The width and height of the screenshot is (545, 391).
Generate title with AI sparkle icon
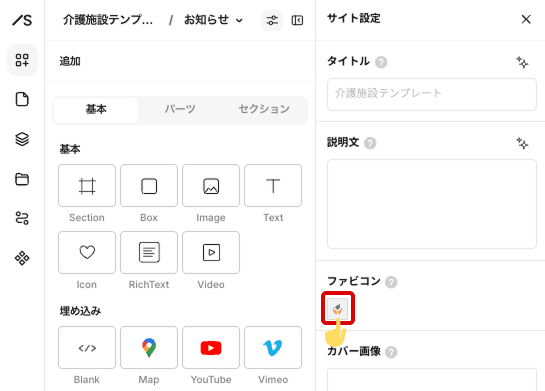522,62
